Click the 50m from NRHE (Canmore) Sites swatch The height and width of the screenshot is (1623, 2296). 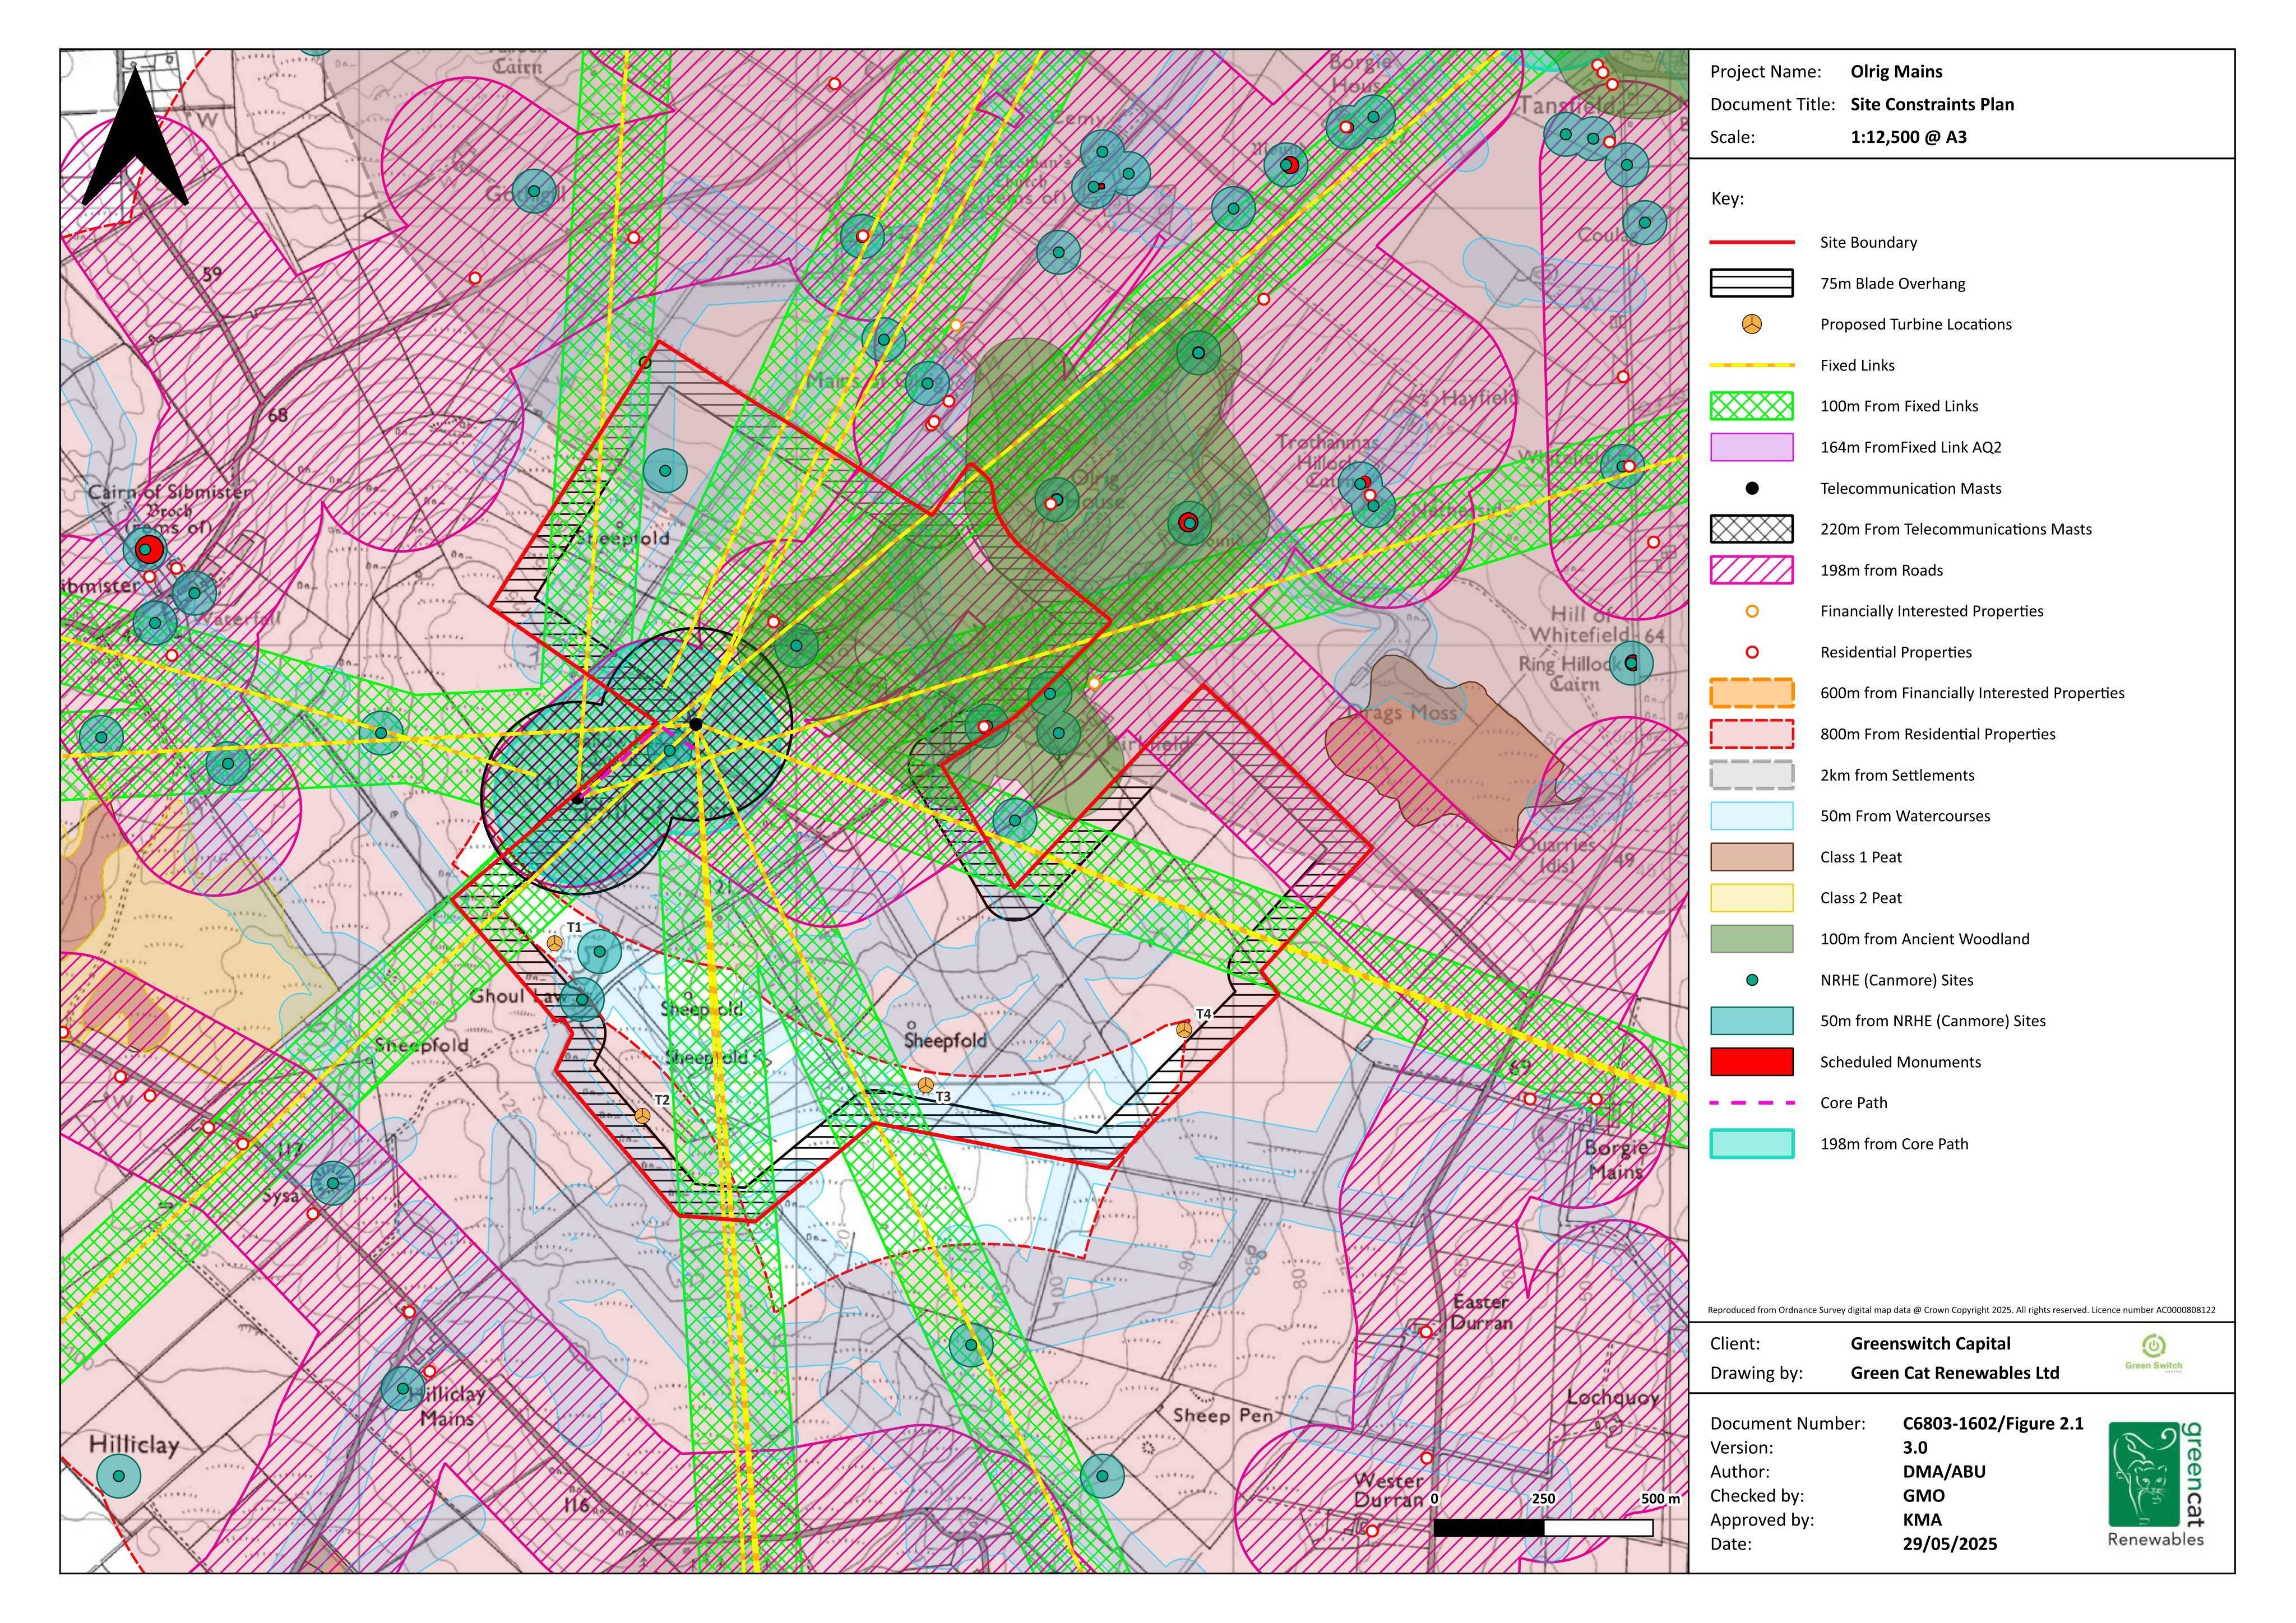1751,1021
